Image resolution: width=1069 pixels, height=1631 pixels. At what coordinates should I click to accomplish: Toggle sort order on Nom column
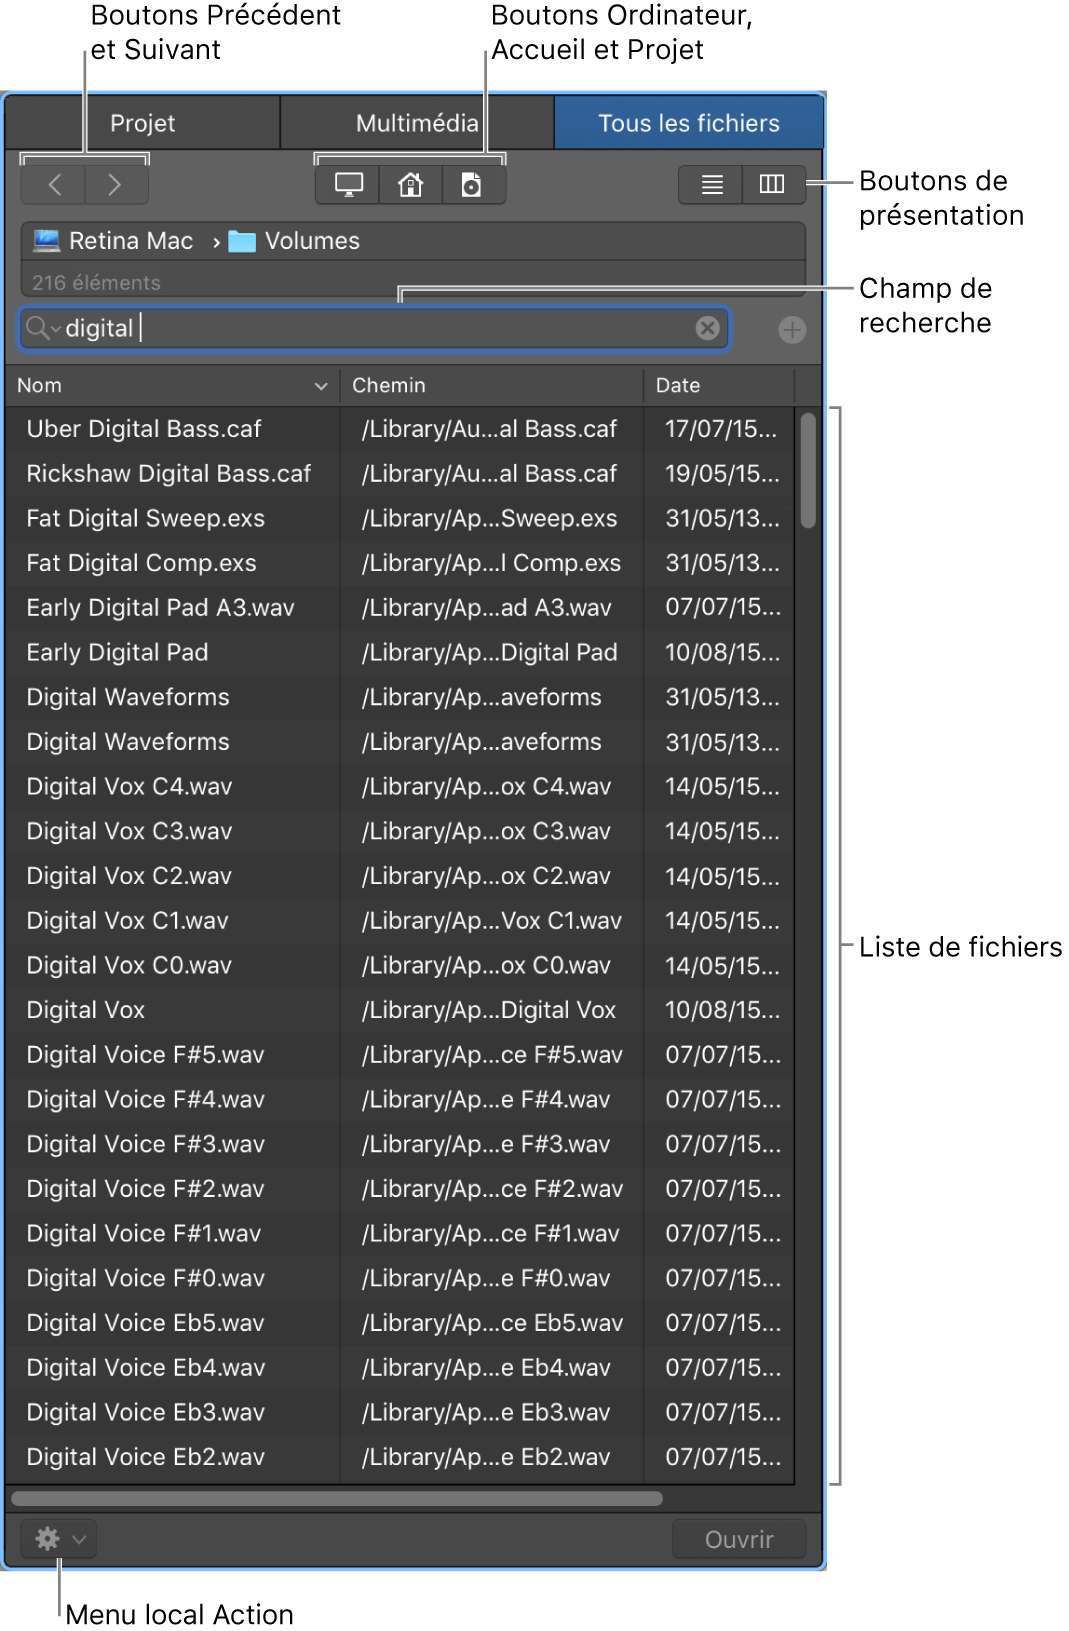pos(320,386)
